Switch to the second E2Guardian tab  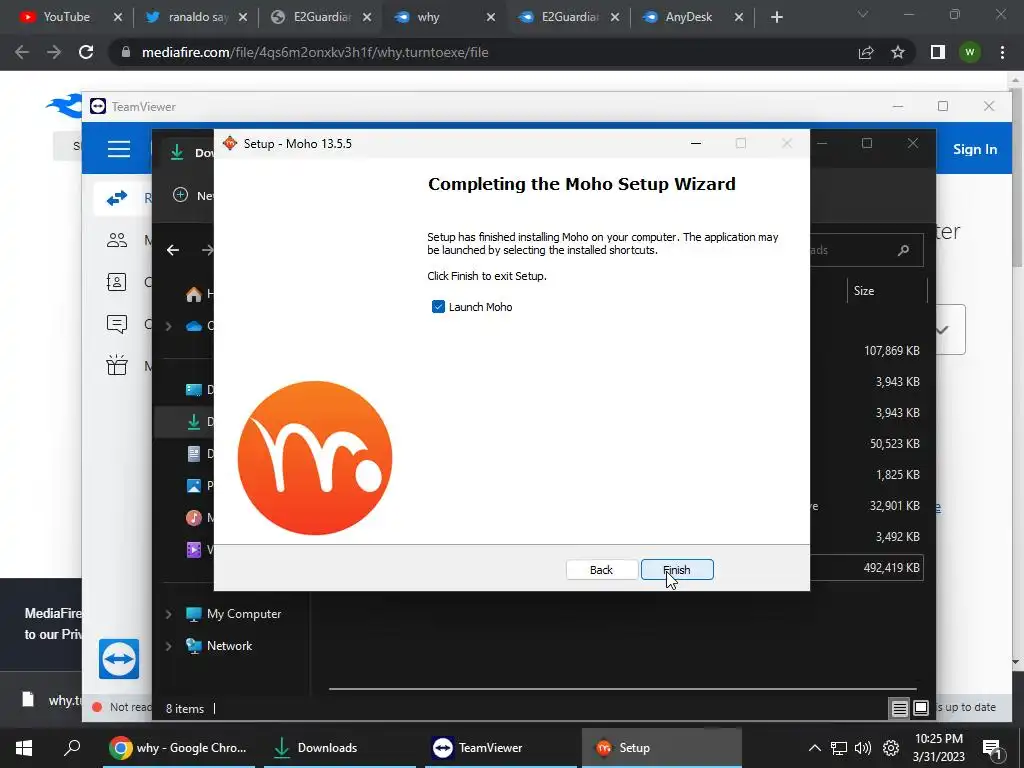pyautogui.click(x=566, y=17)
